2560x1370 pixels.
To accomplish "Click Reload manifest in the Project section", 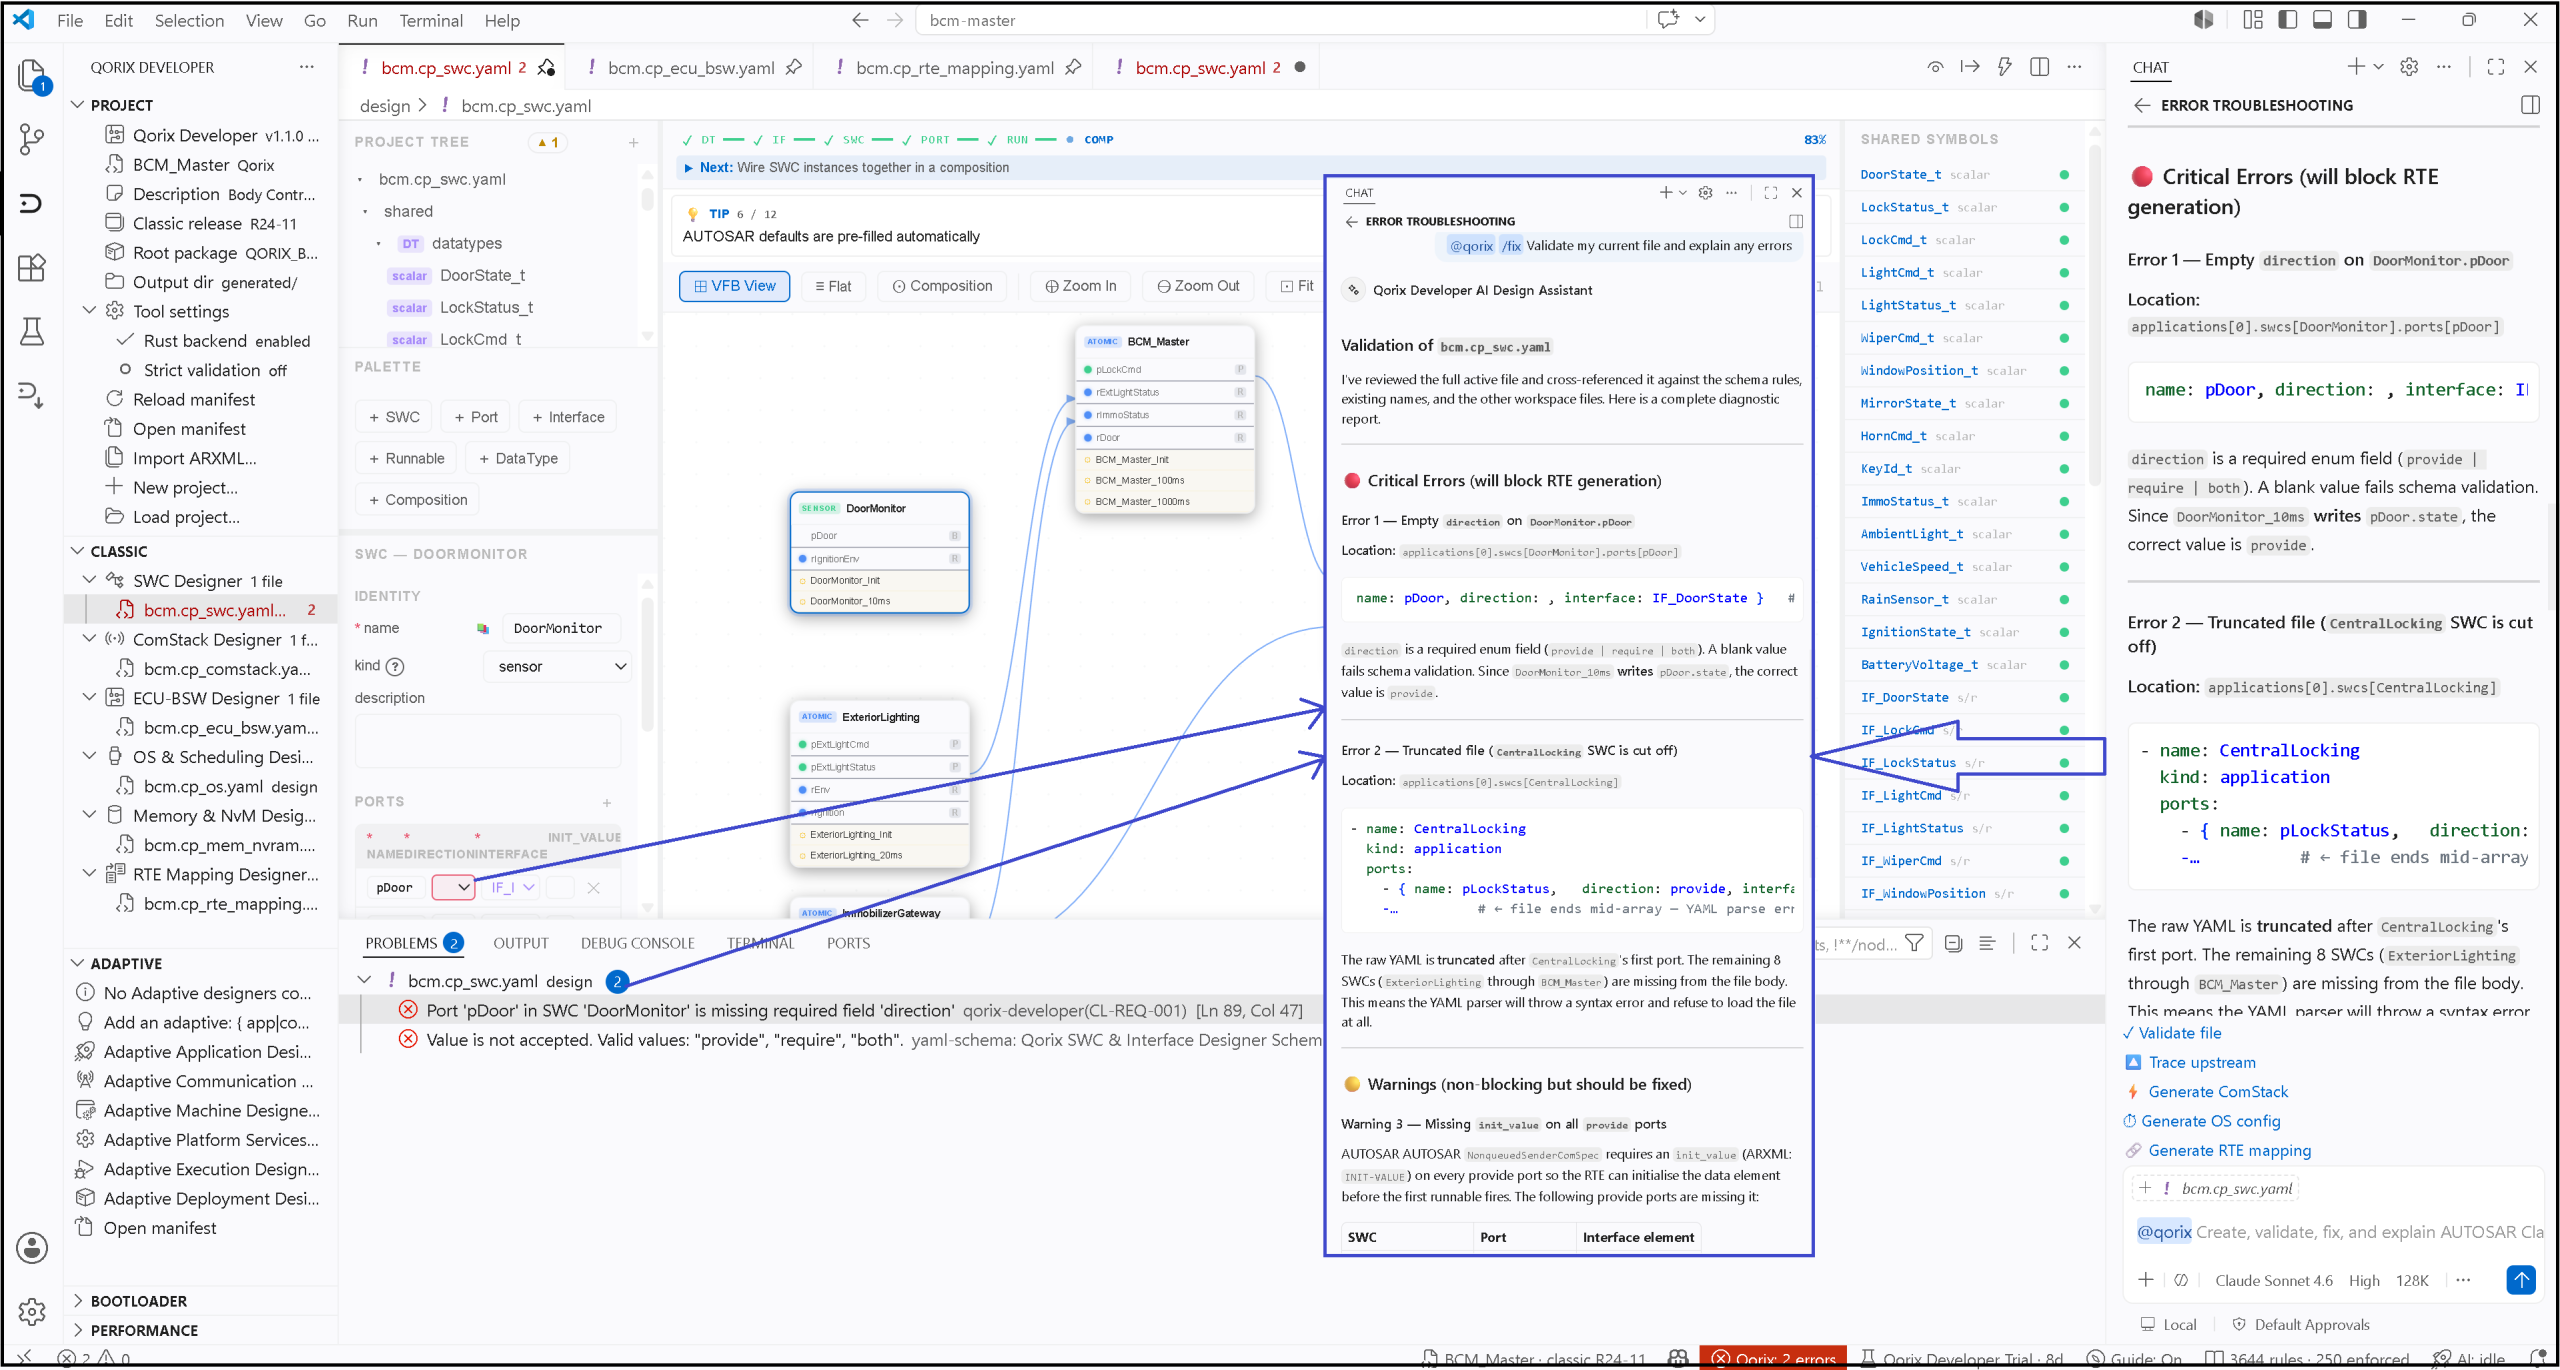I will 194,399.
